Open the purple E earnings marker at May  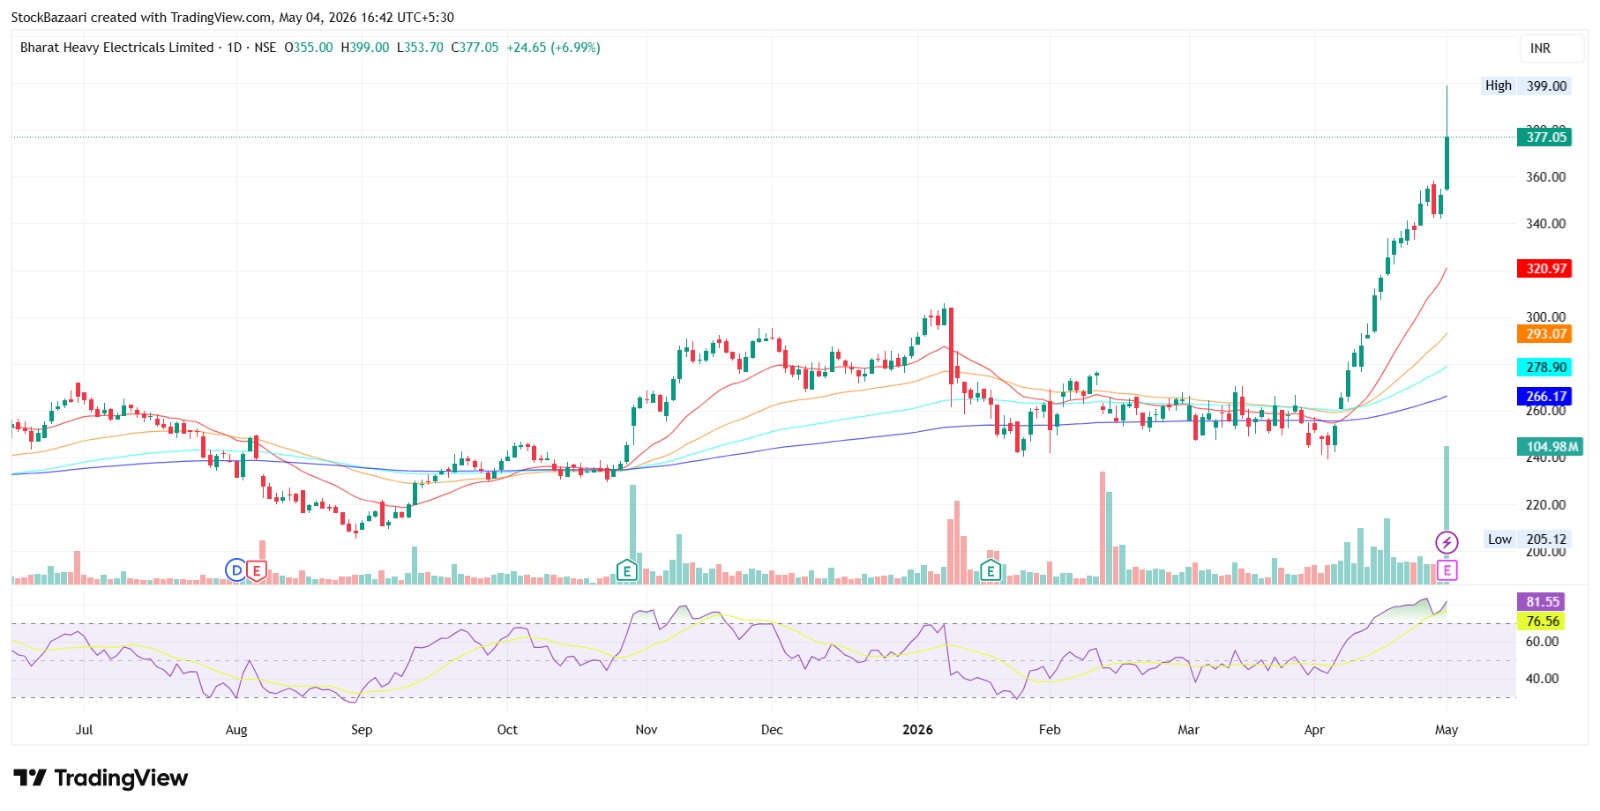(1447, 571)
